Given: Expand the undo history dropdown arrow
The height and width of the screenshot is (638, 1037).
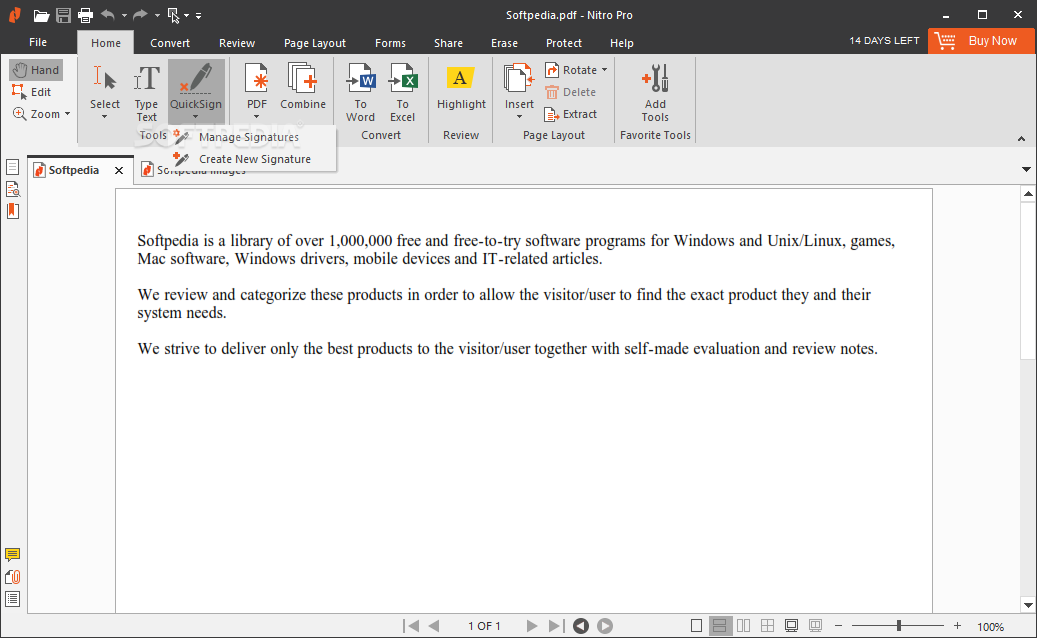Looking at the screenshot, I should point(124,15).
